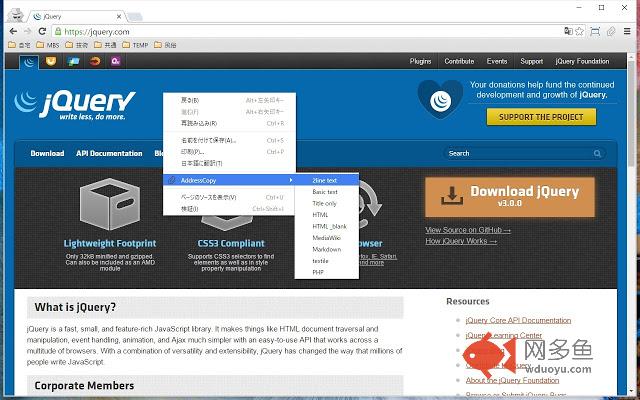Click the bracket-shaped extension icon beside star
The width and height of the screenshot is (640, 400).
click(x=595, y=31)
